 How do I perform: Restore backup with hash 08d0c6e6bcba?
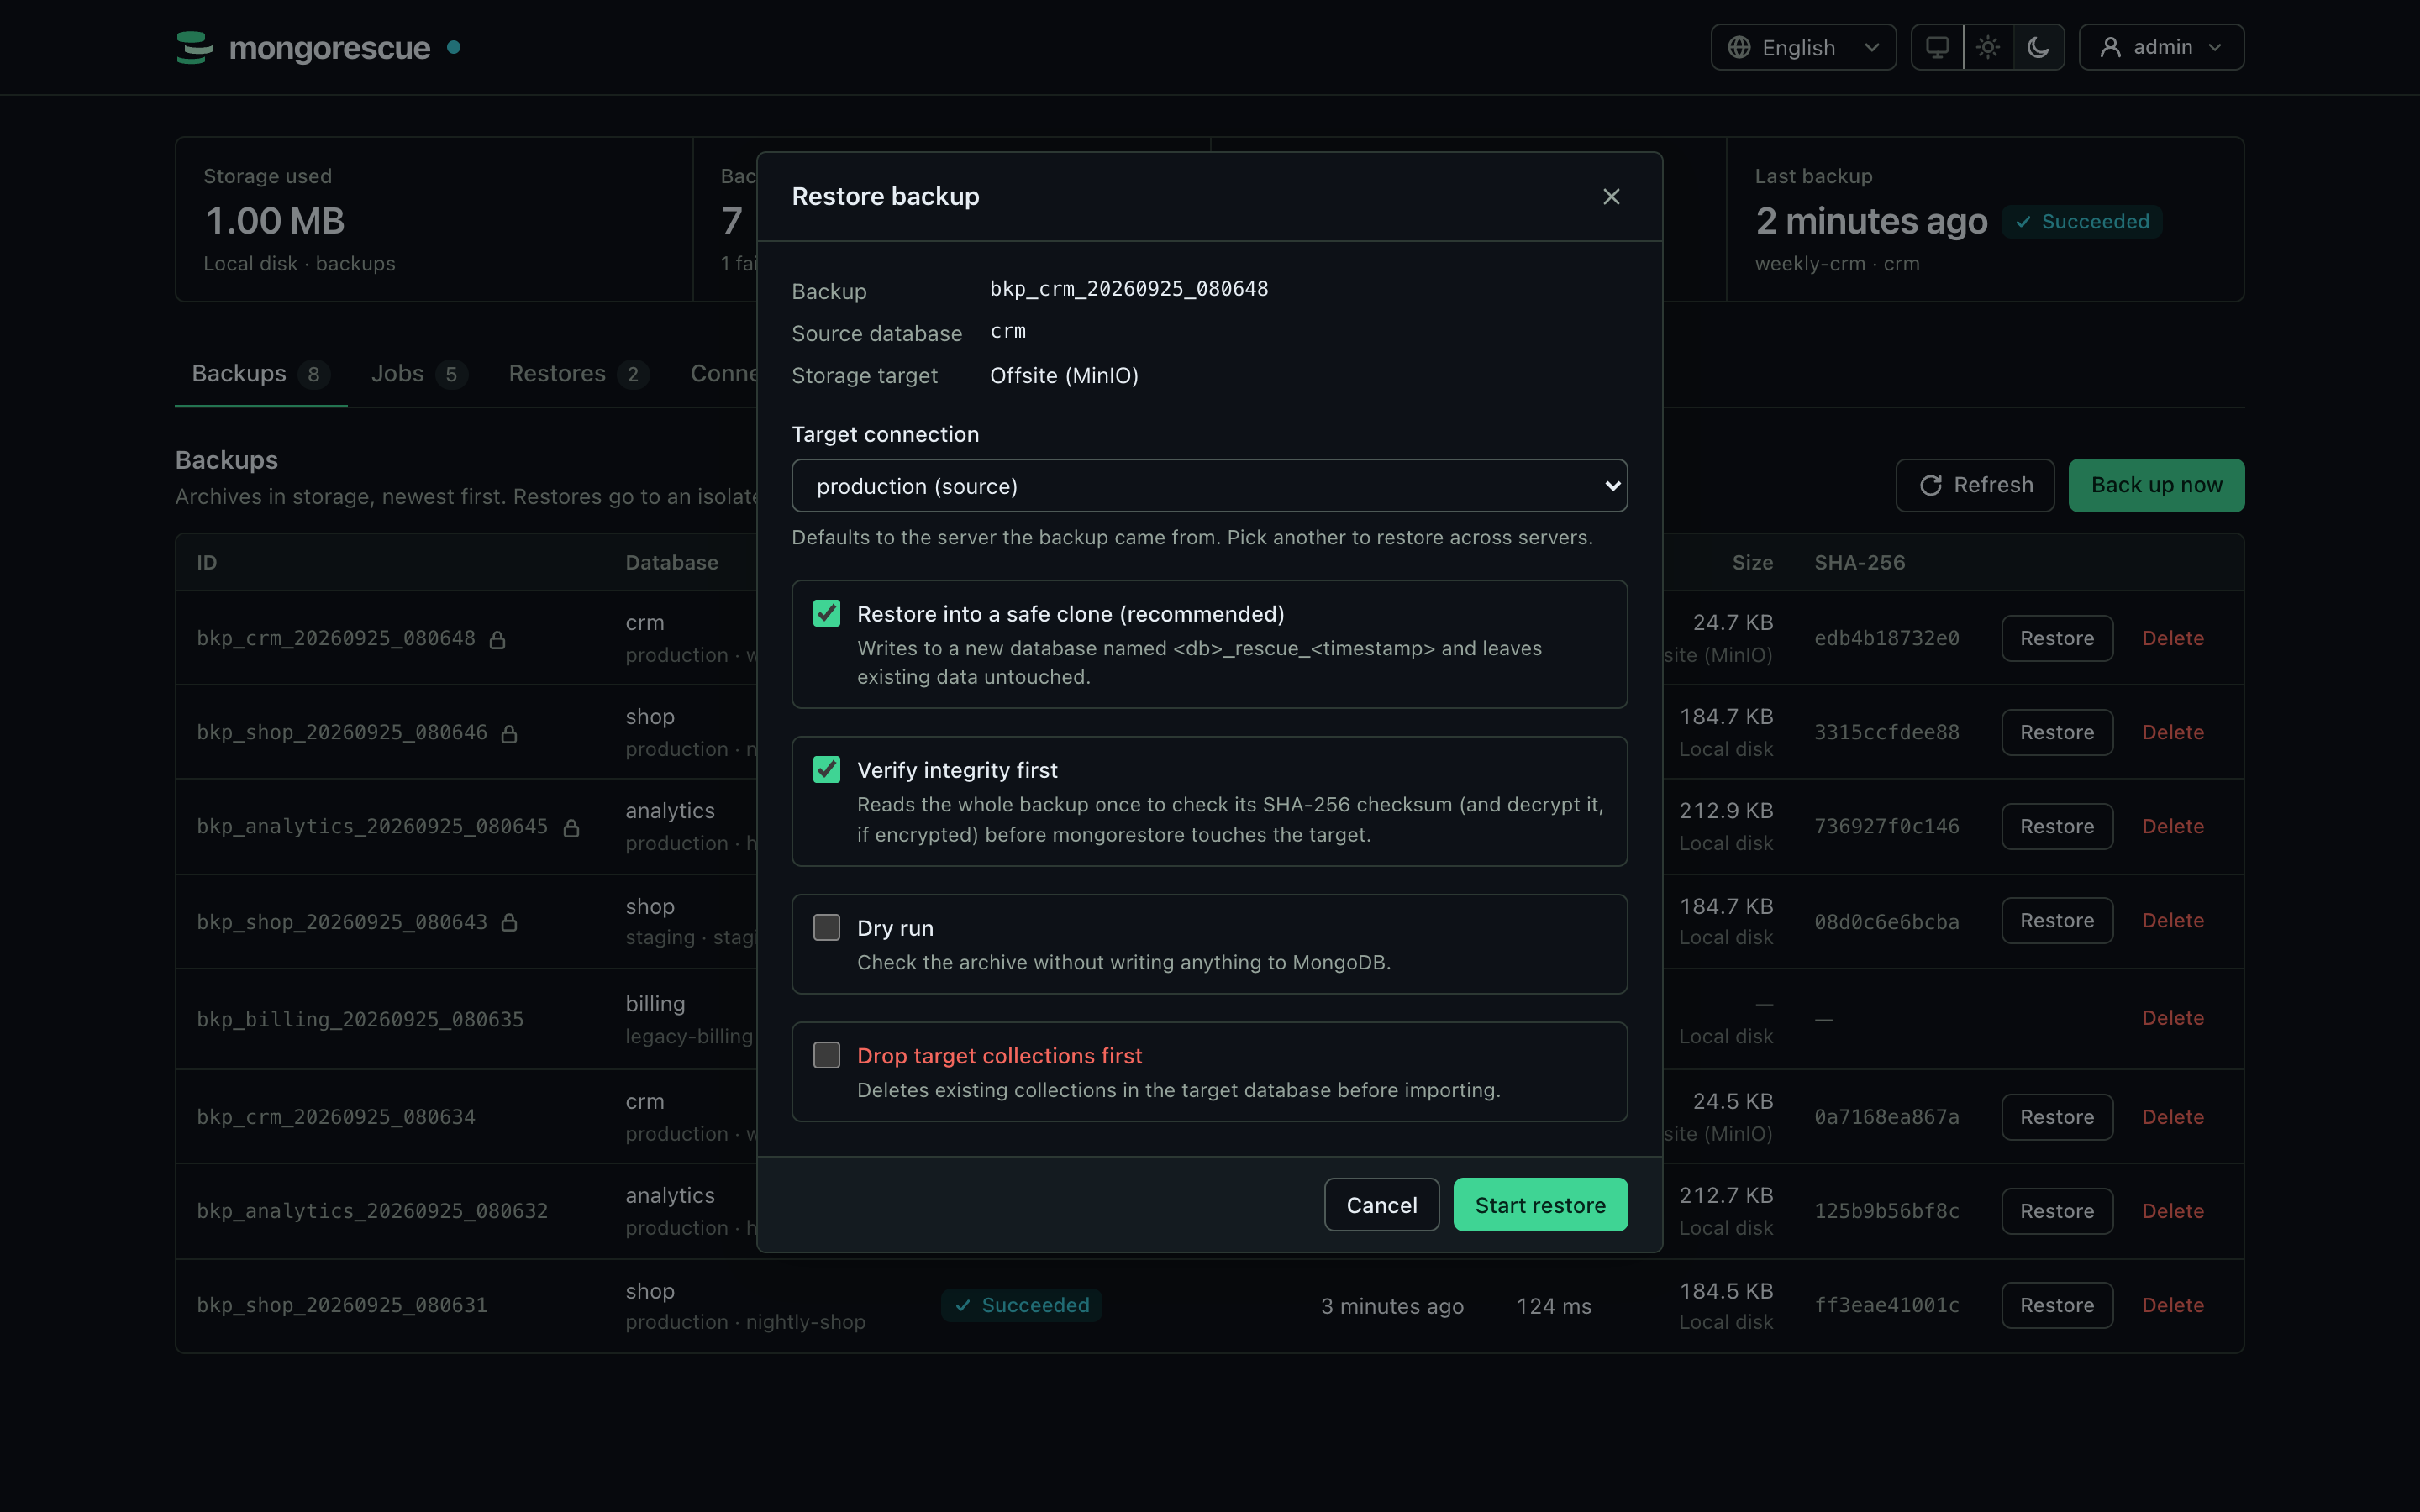click(x=2056, y=920)
